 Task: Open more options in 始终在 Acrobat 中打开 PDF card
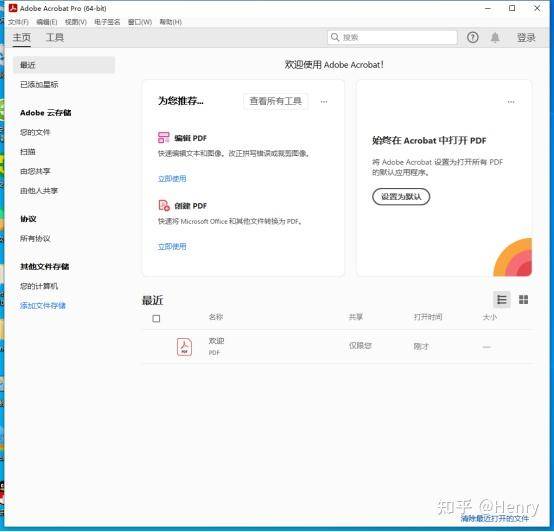(x=511, y=102)
